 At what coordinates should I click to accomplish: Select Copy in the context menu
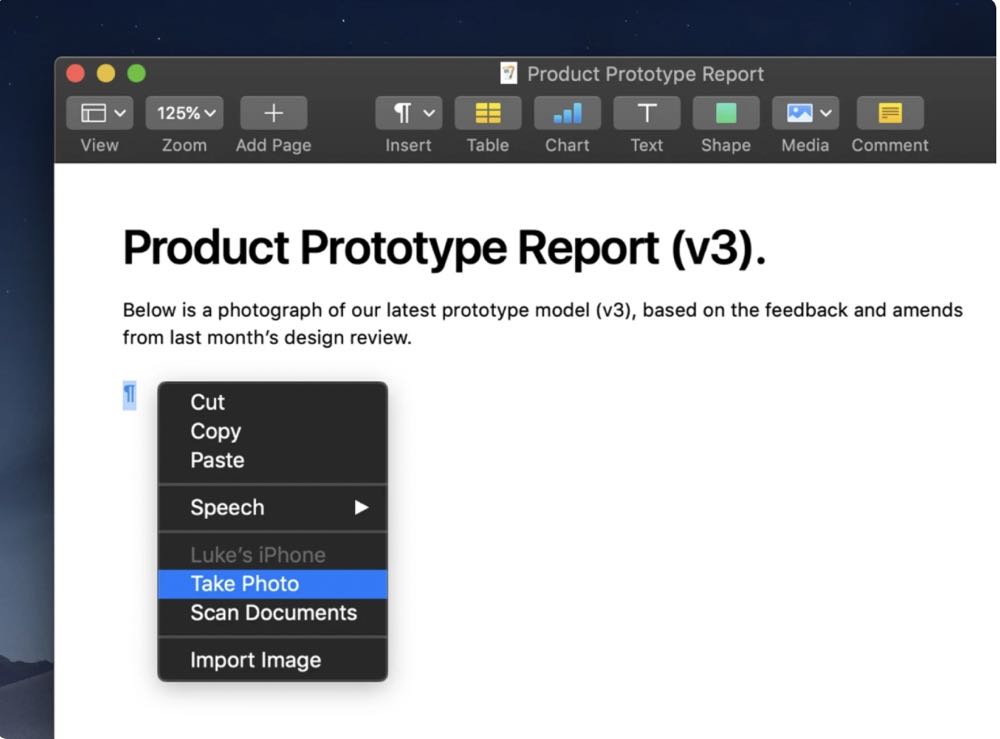point(216,431)
